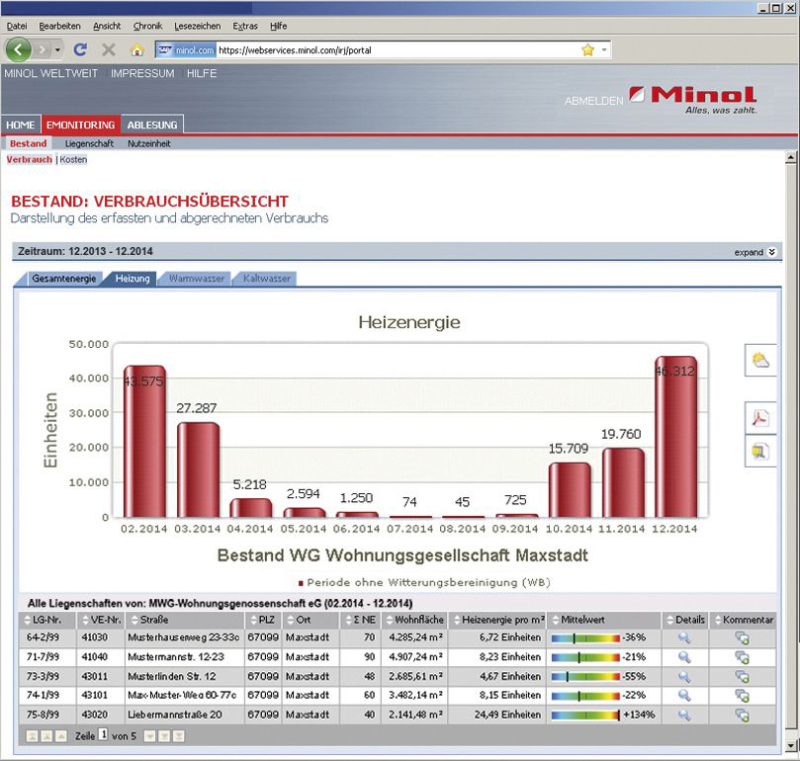This screenshot has height=761, width=800.
Task: Sort table by PLZ column
Action: click(x=263, y=620)
